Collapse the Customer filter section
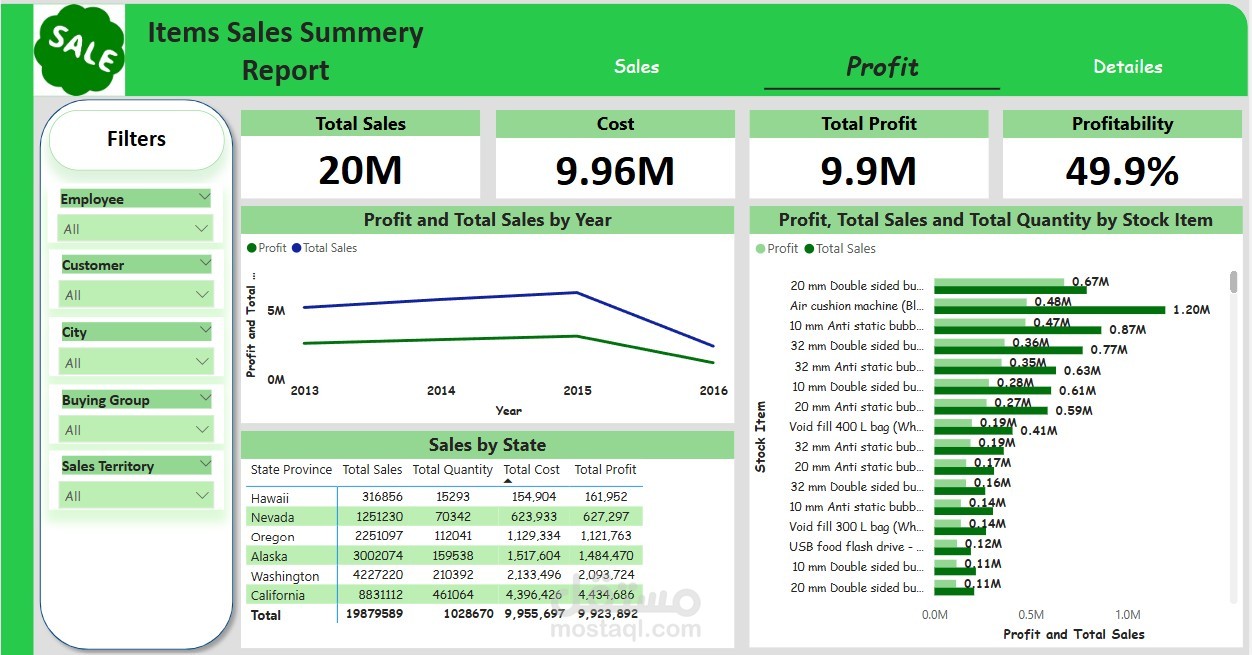The width and height of the screenshot is (1252, 655). click(x=203, y=264)
